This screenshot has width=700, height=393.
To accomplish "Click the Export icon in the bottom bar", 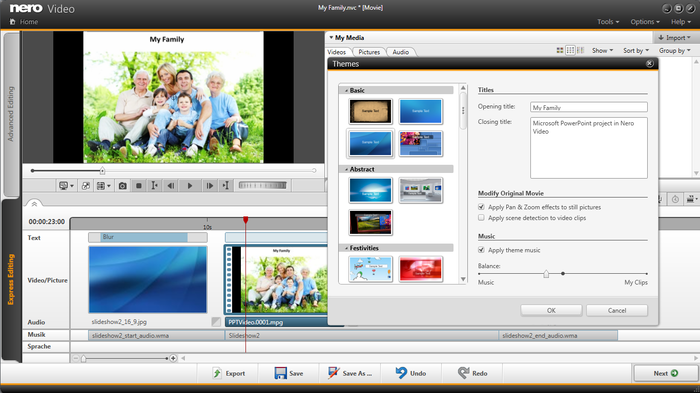I will (x=217, y=373).
